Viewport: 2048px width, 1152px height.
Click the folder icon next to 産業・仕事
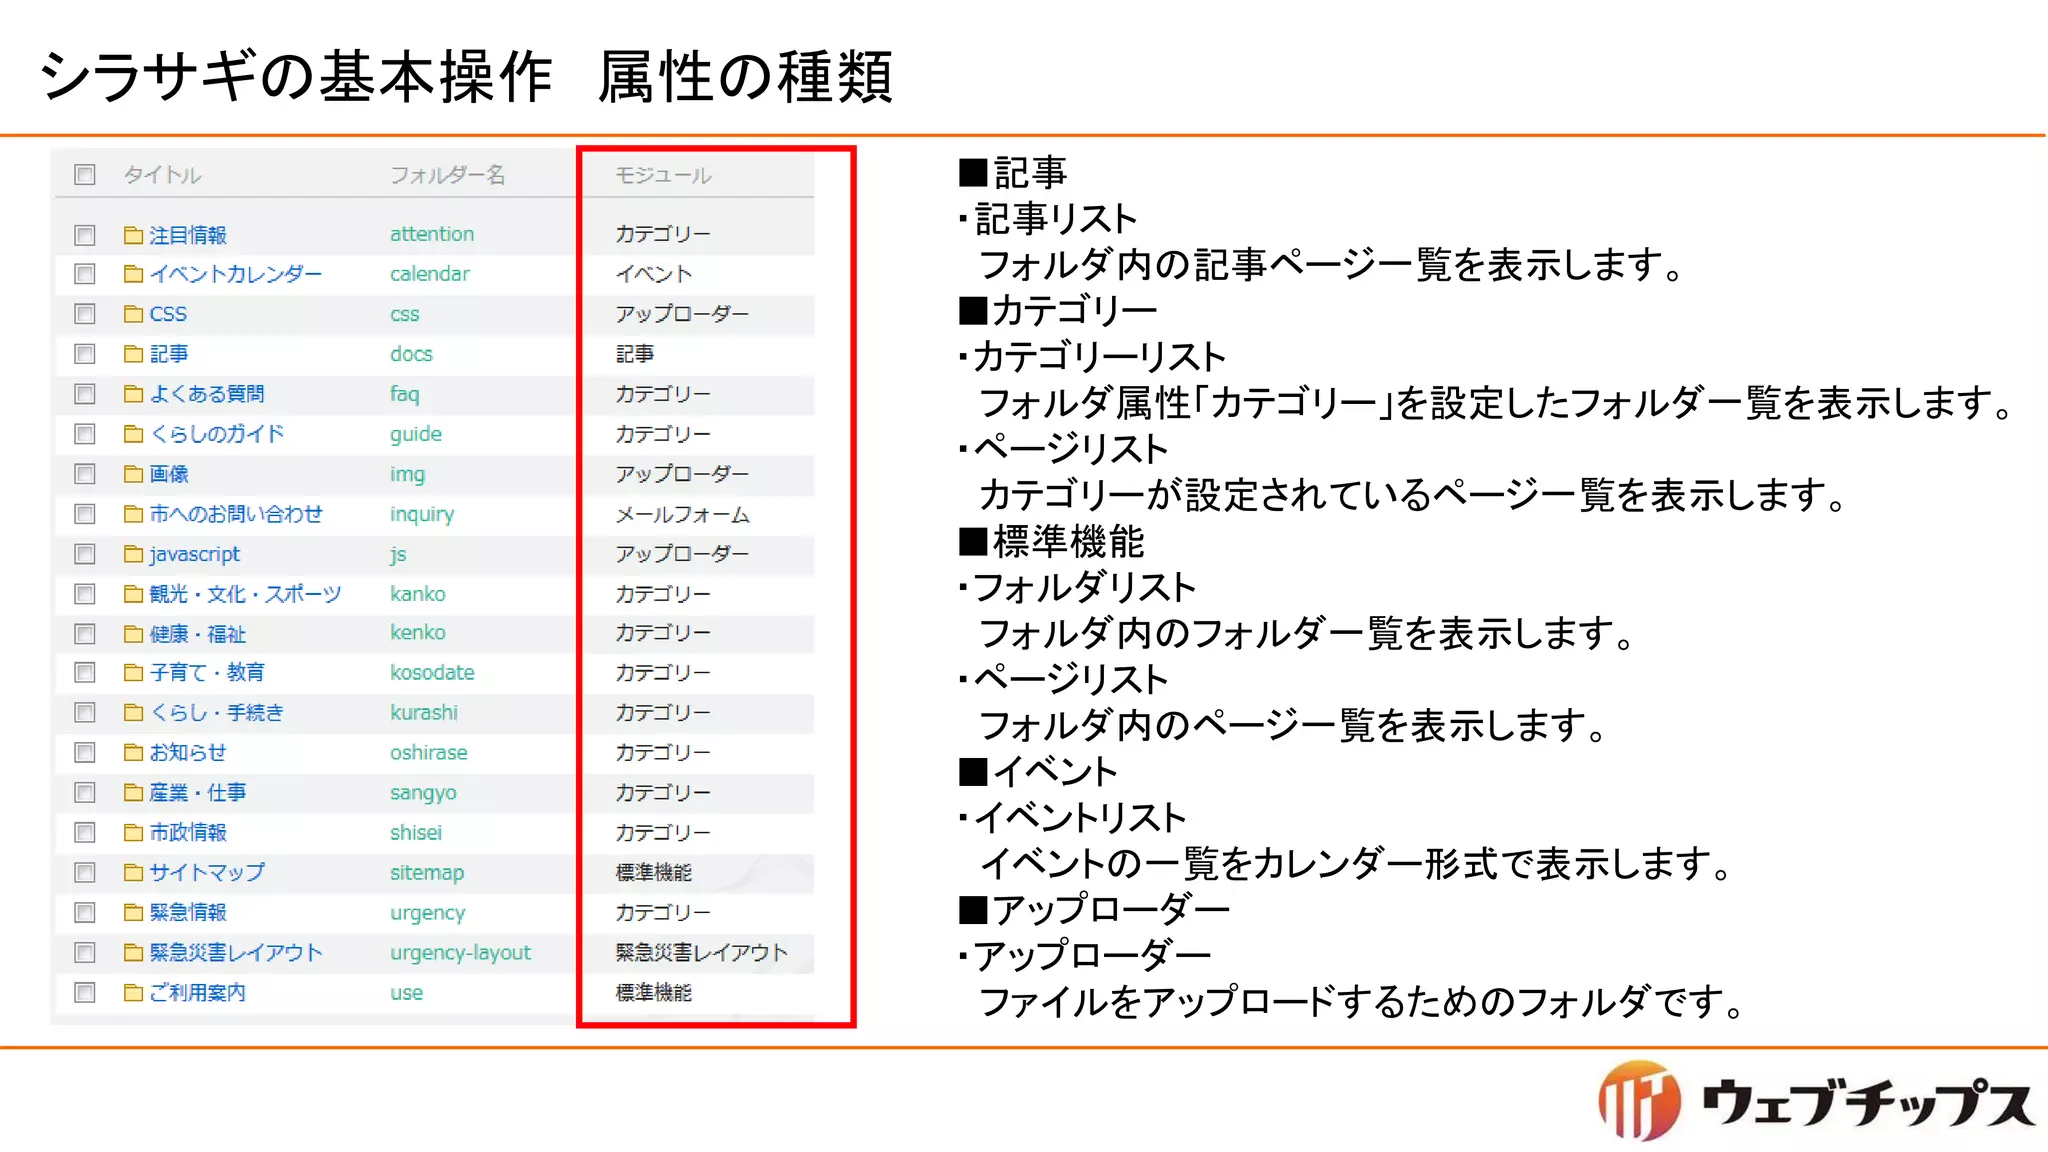[x=133, y=793]
